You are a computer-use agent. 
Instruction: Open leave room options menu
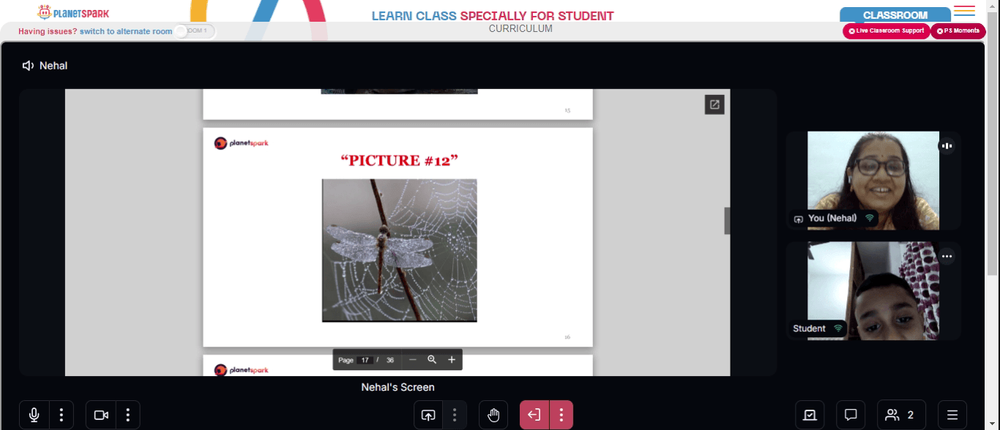point(561,415)
